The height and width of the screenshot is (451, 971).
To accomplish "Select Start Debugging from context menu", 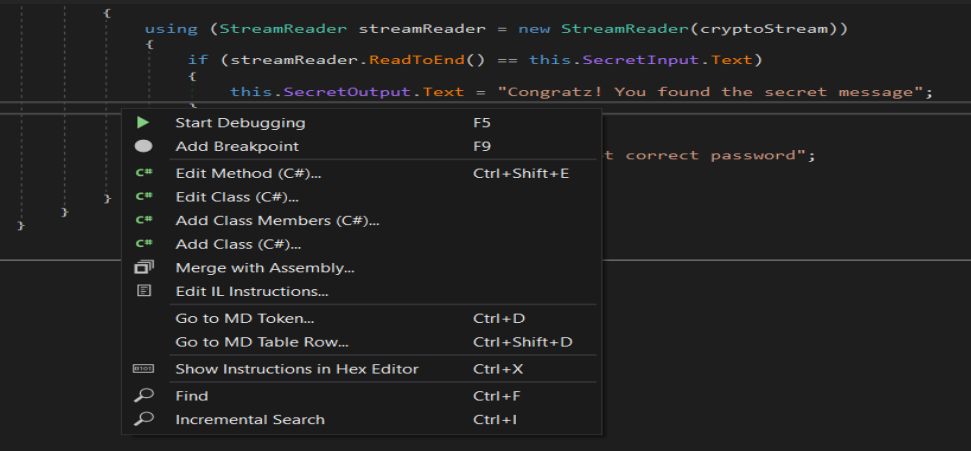I will (240, 123).
